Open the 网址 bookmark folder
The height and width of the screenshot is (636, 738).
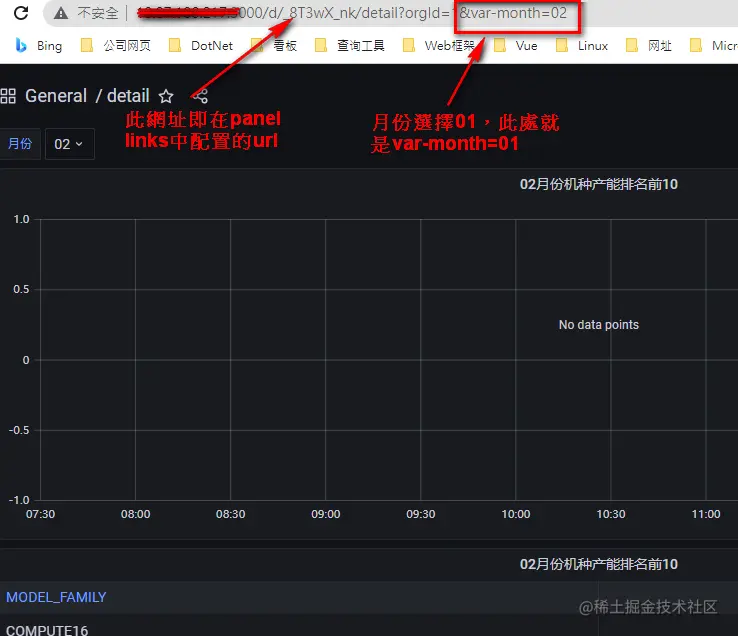point(649,46)
